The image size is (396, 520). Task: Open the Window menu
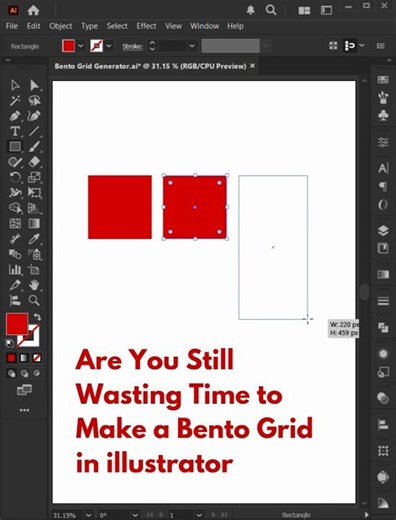click(x=205, y=26)
